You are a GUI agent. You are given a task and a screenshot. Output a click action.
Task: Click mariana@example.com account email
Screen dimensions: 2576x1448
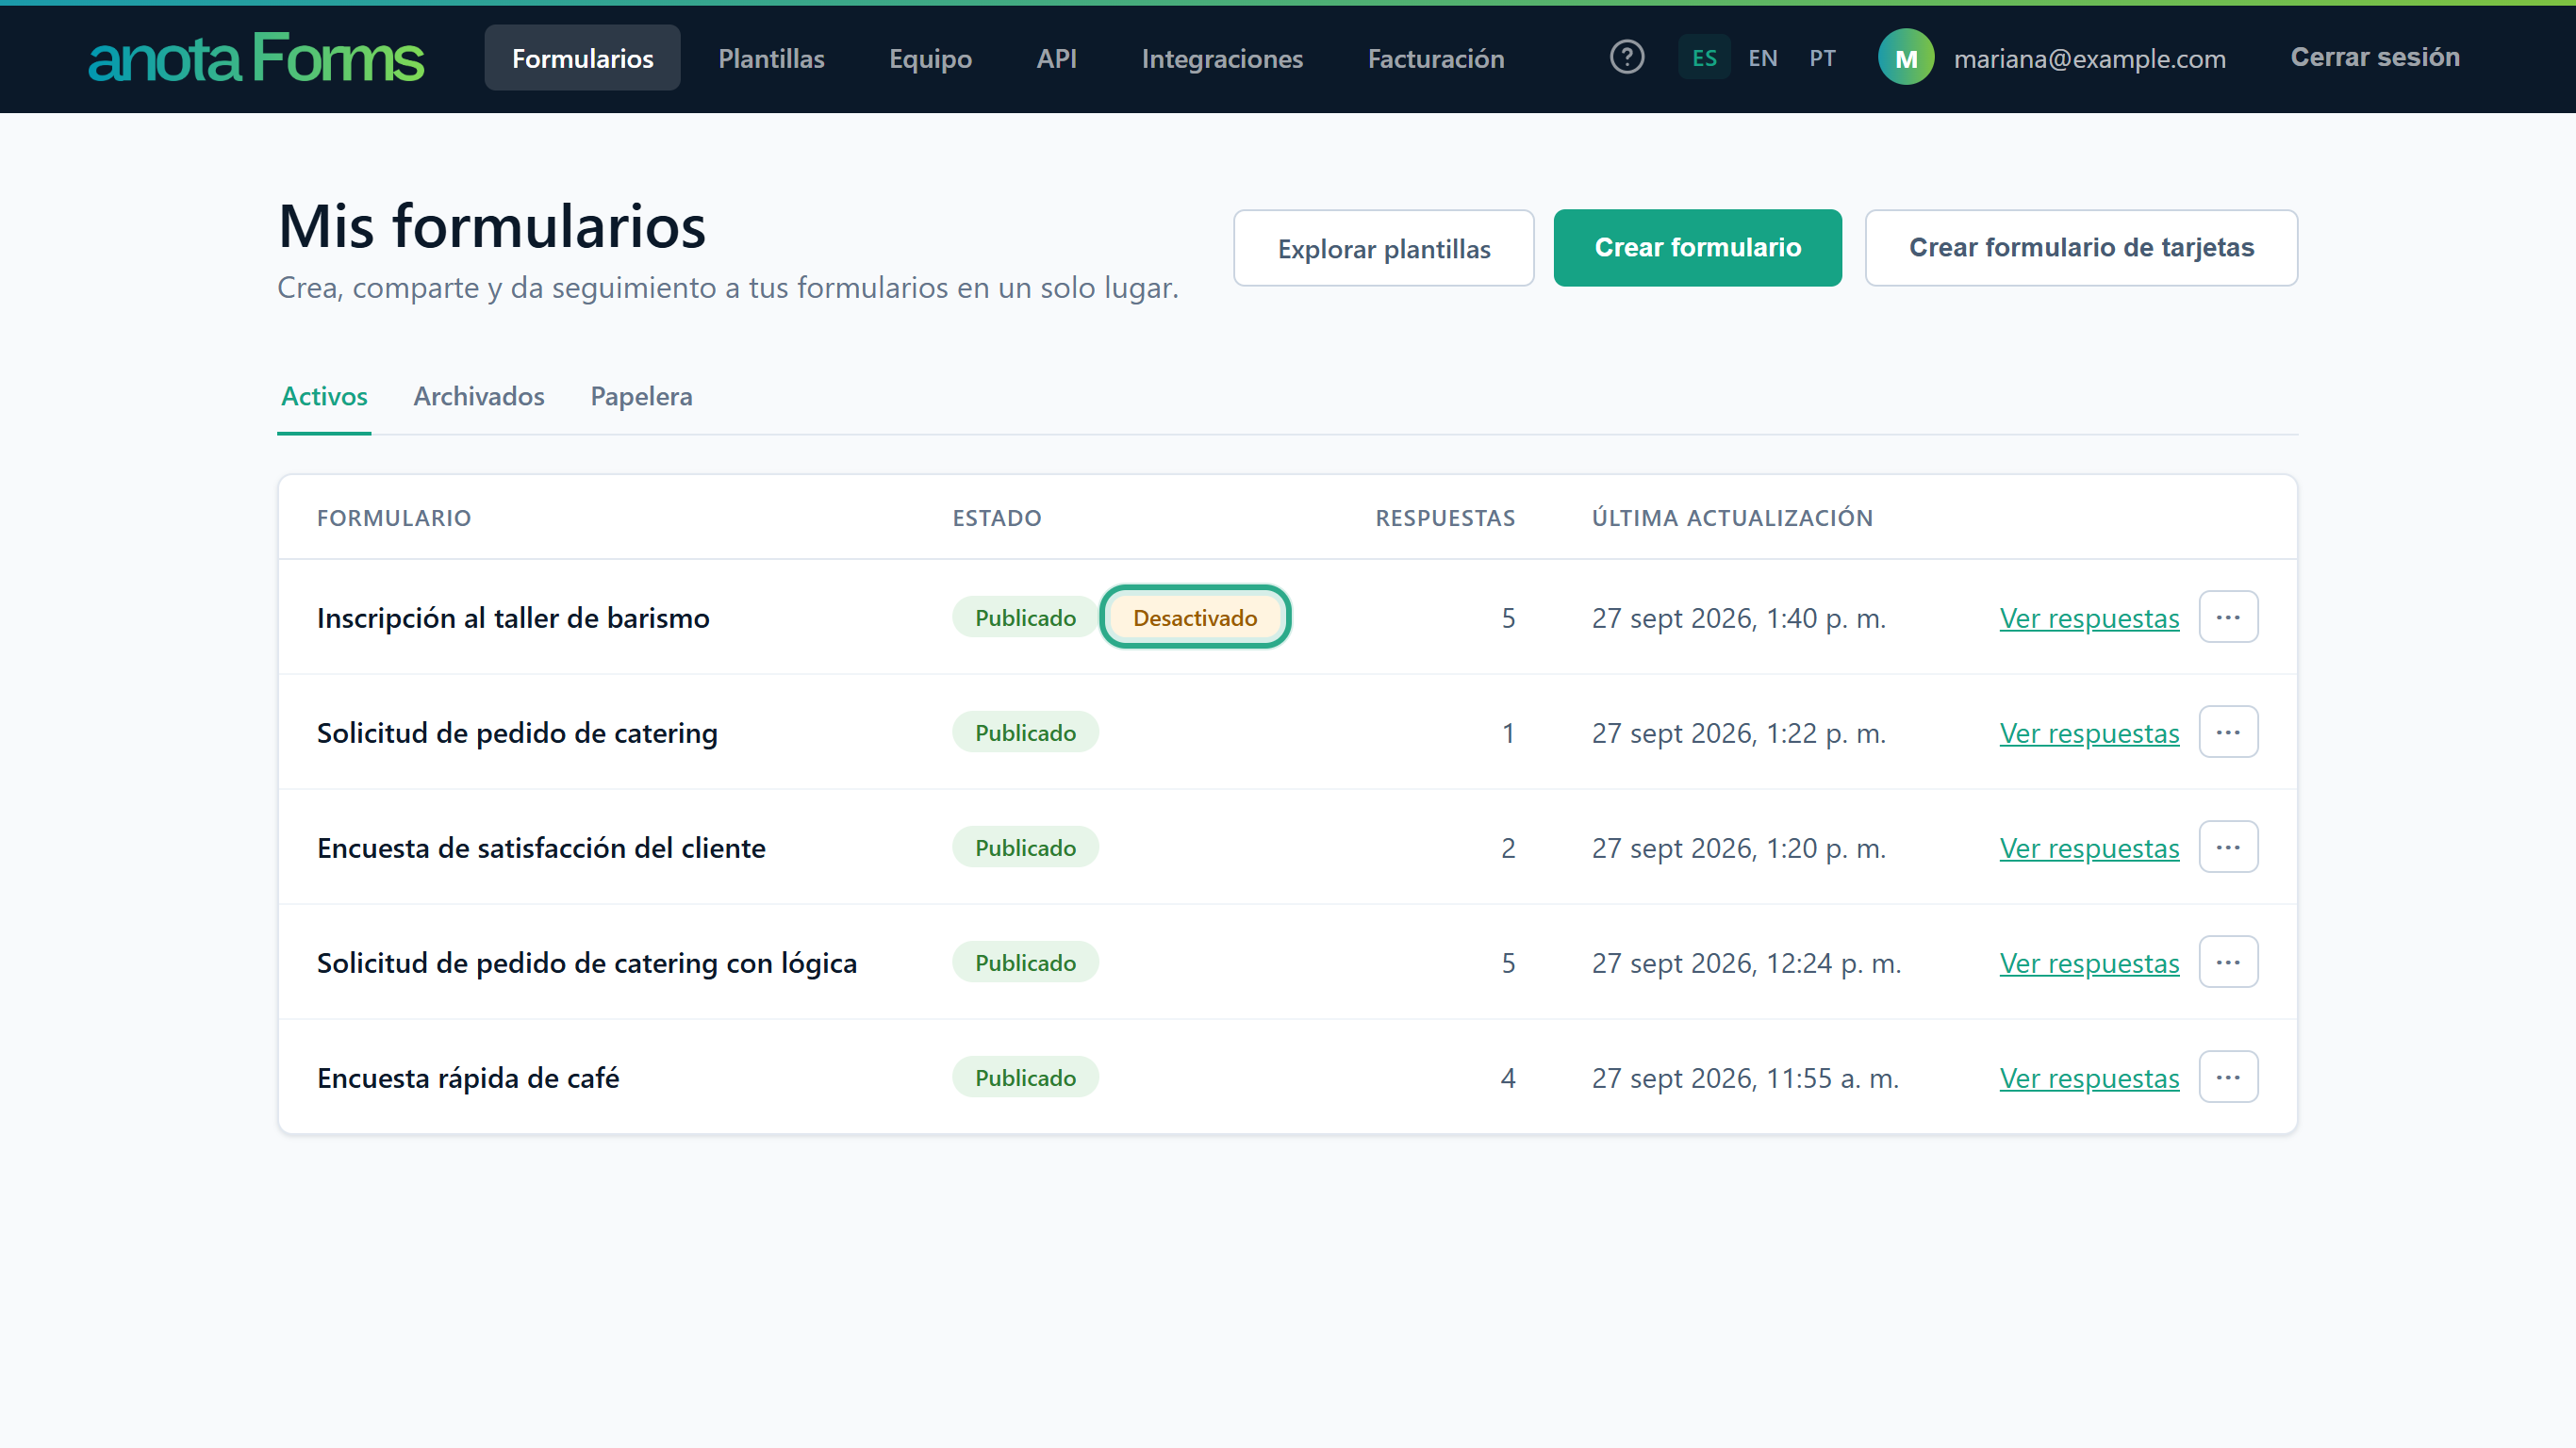(x=2089, y=59)
